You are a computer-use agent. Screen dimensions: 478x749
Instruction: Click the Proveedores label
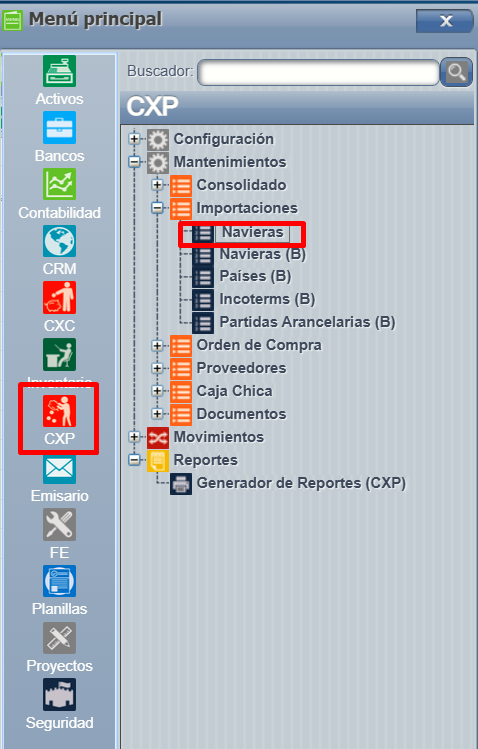[x=241, y=368]
